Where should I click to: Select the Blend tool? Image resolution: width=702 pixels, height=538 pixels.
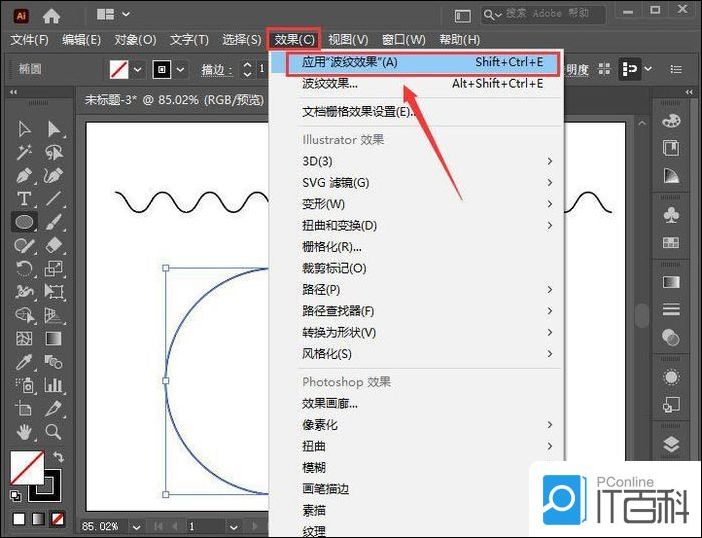pyautogui.click(x=54, y=362)
